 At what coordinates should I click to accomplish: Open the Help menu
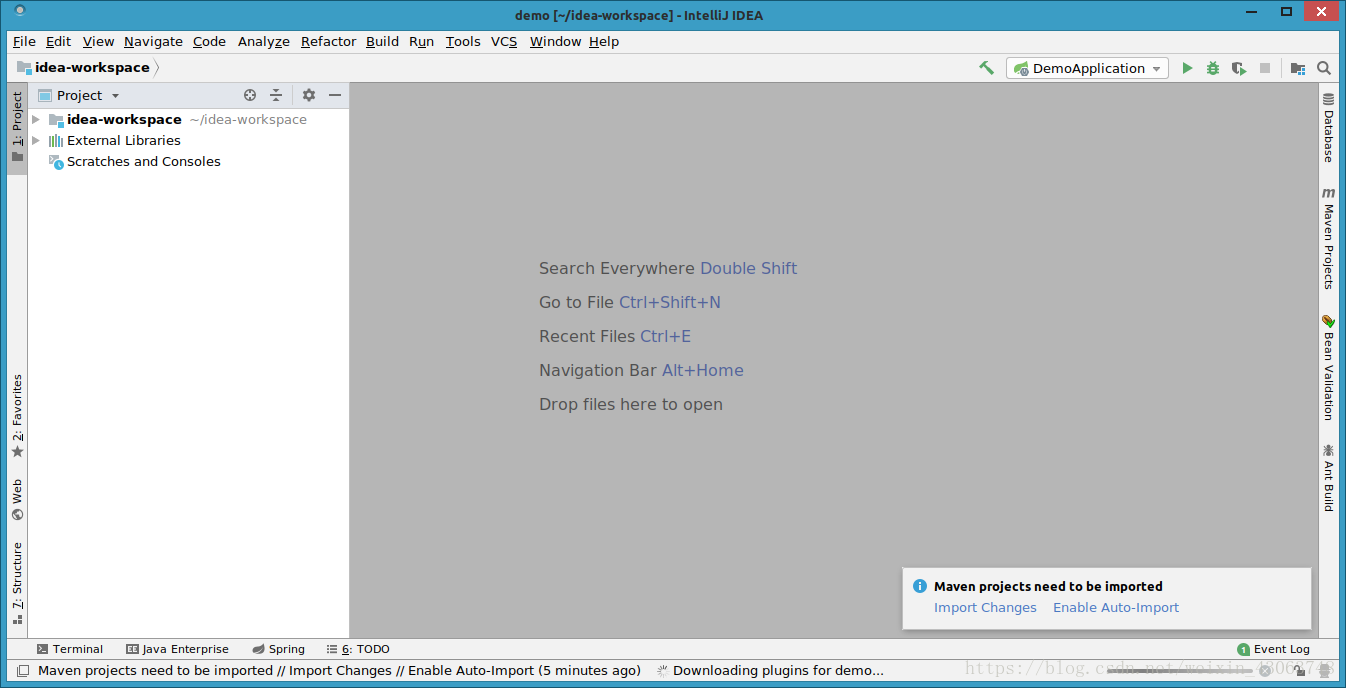(x=604, y=41)
